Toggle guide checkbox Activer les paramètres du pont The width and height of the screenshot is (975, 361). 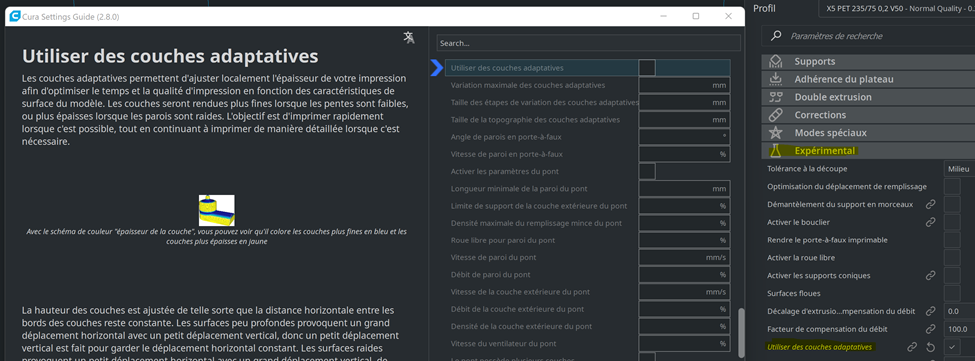pyautogui.click(x=647, y=171)
